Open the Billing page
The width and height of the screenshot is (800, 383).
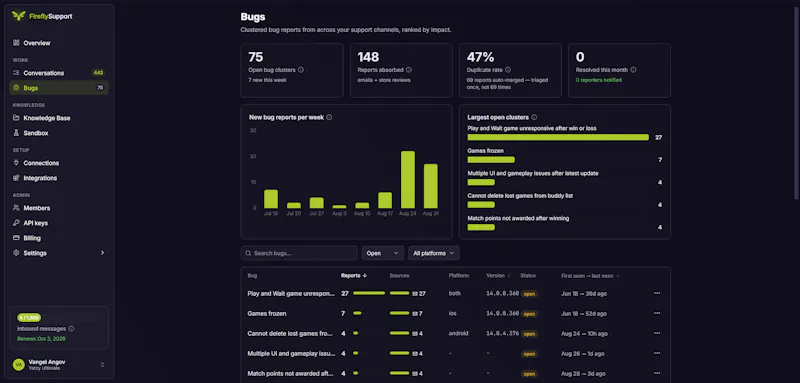click(59, 238)
